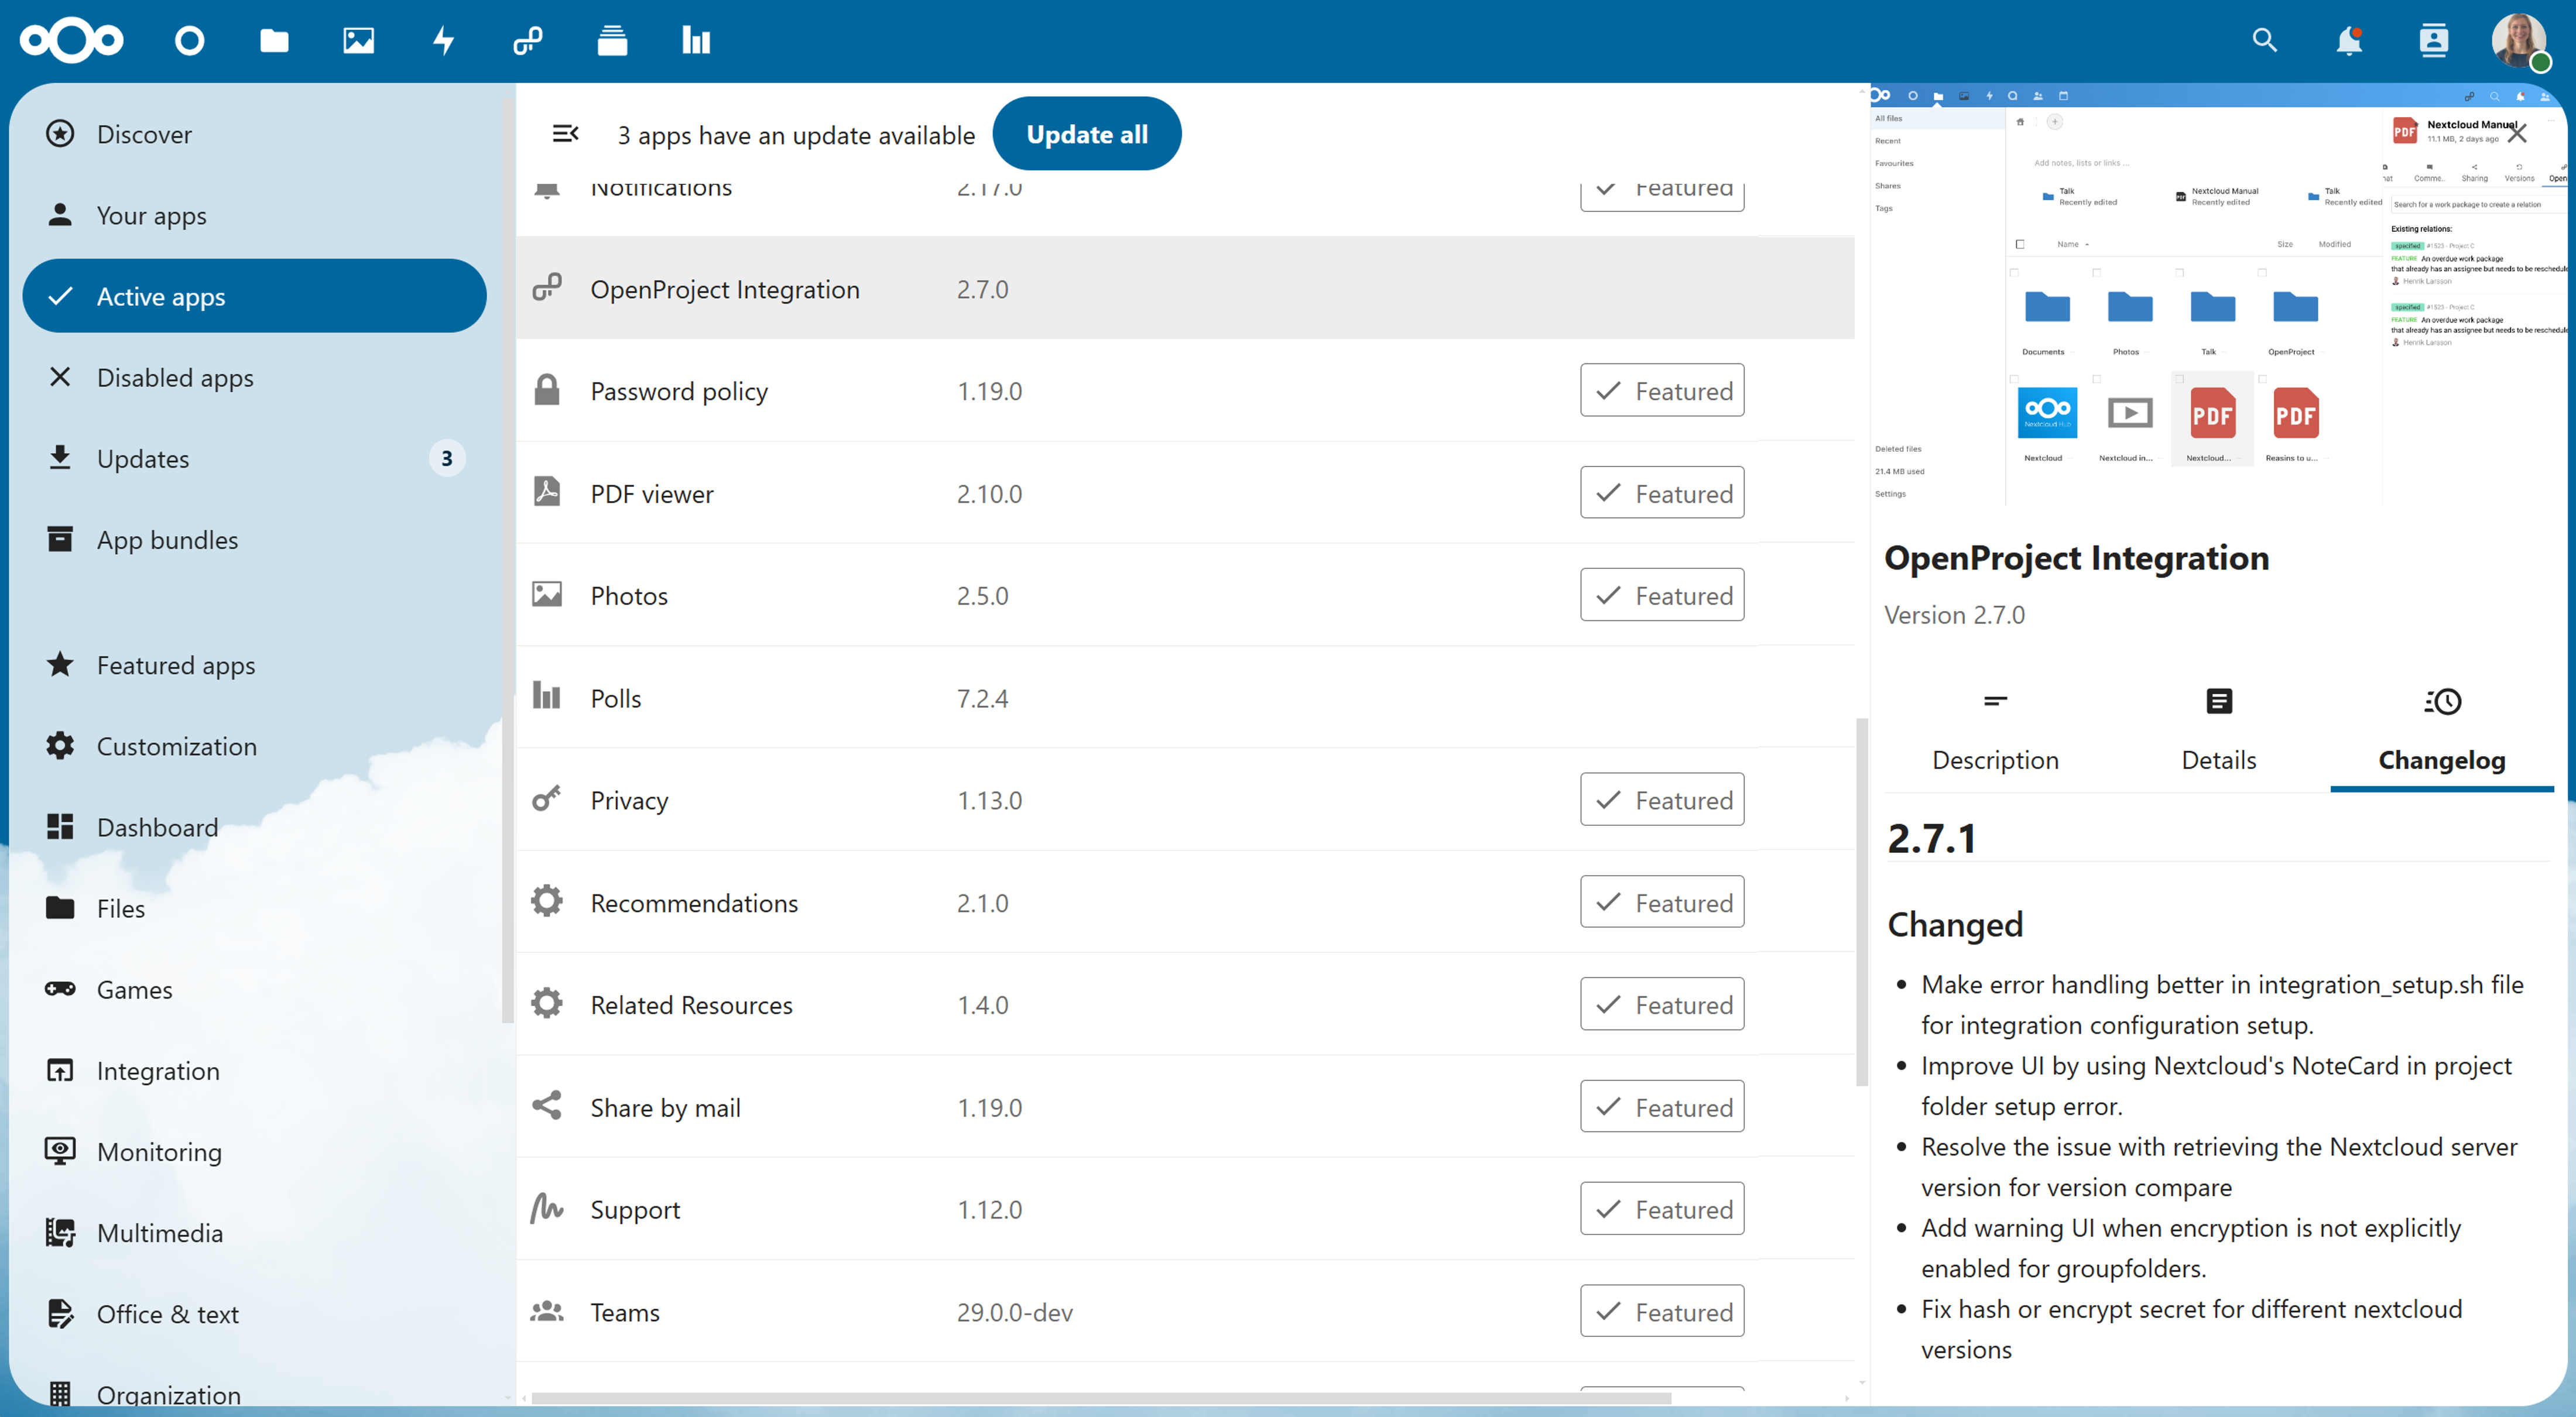Collapse the app categories sidebar
The image size is (2576, 1417).
click(x=566, y=133)
